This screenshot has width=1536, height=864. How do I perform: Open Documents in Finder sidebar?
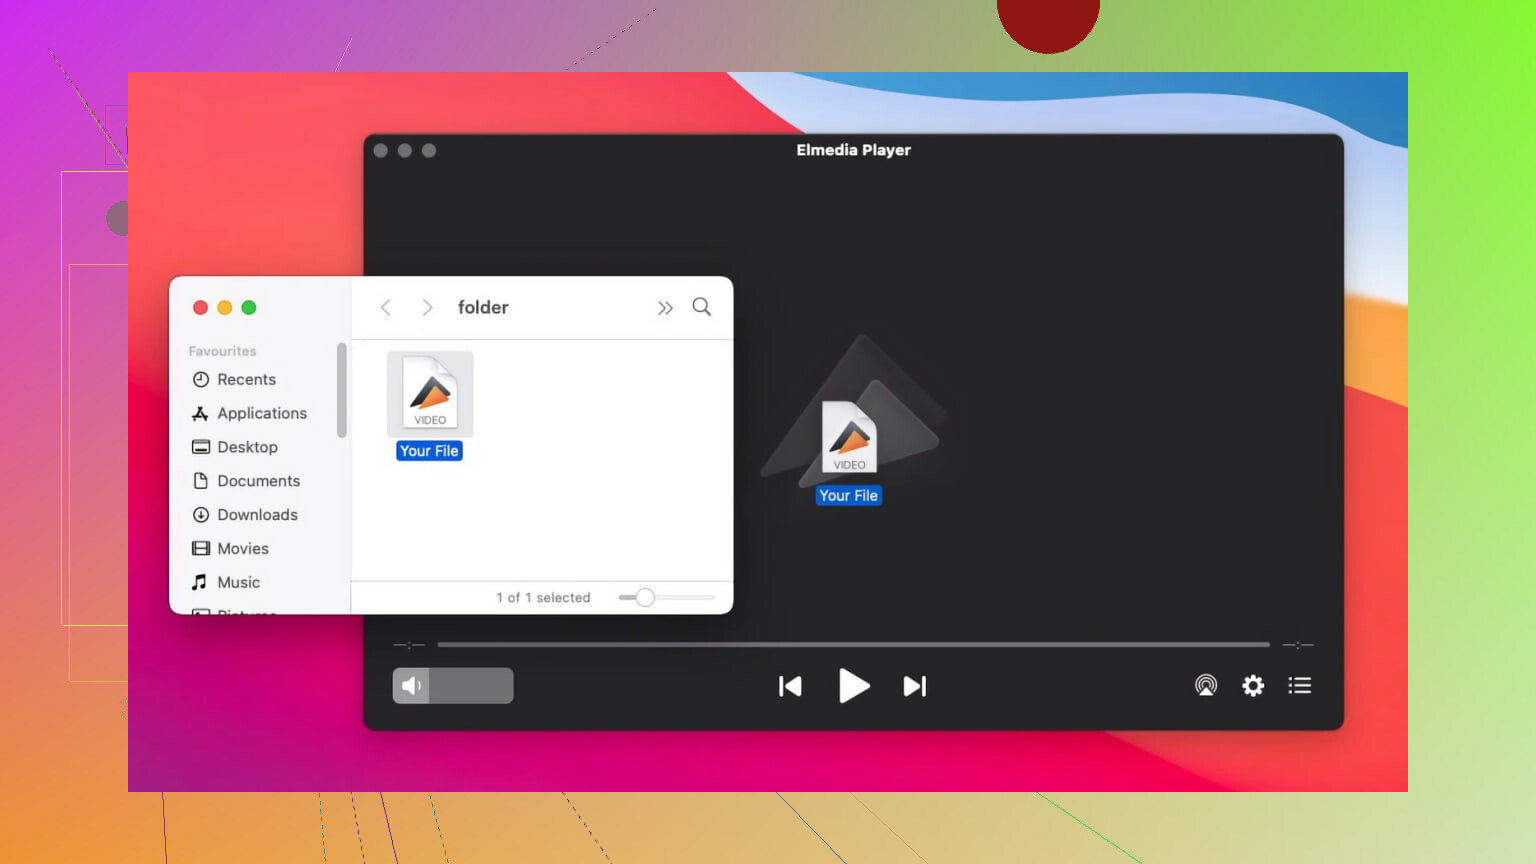pos(258,481)
